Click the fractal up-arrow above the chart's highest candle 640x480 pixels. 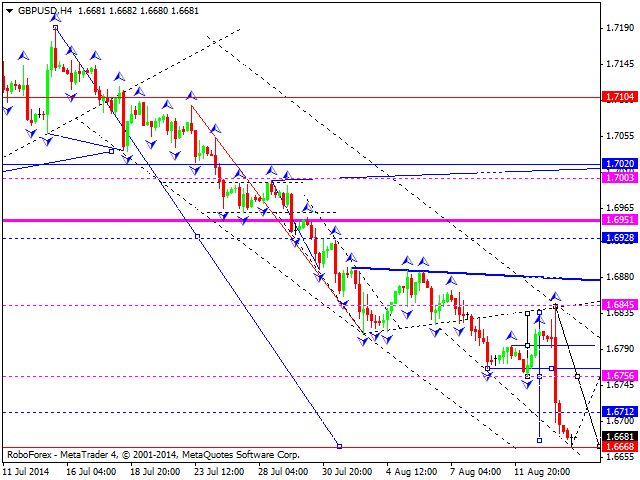click(56, 17)
